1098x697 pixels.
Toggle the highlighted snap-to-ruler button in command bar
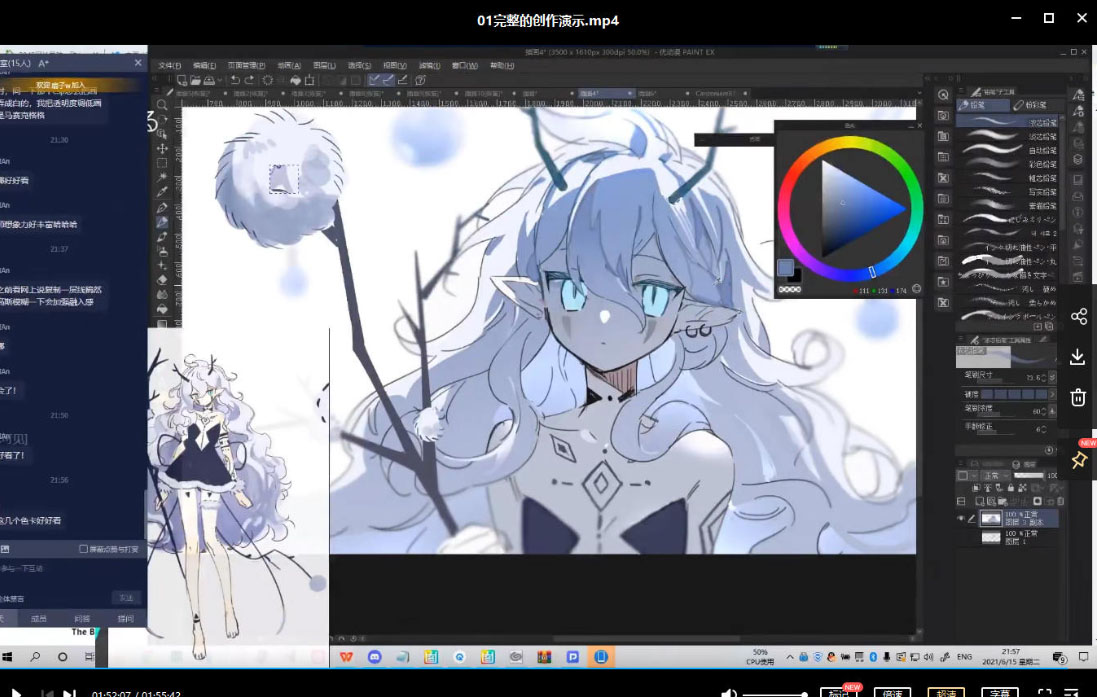click(x=374, y=81)
